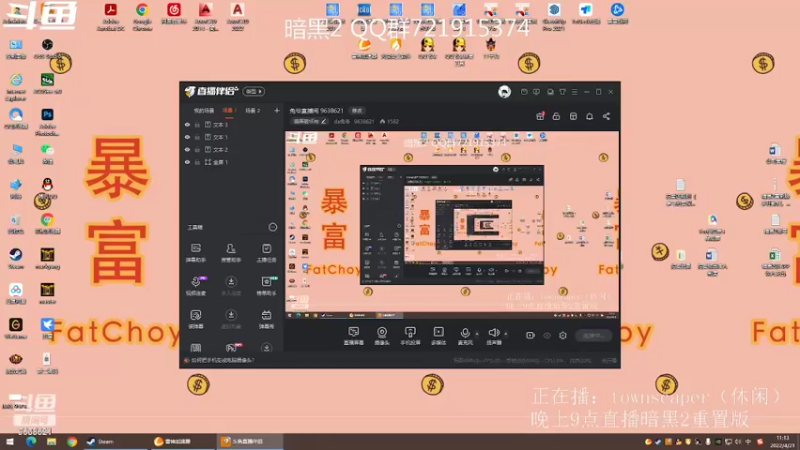The height and width of the screenshot is (450, 800).
Task: Switch to the 场景2 scene tab
Action: (x=253, y=110)
